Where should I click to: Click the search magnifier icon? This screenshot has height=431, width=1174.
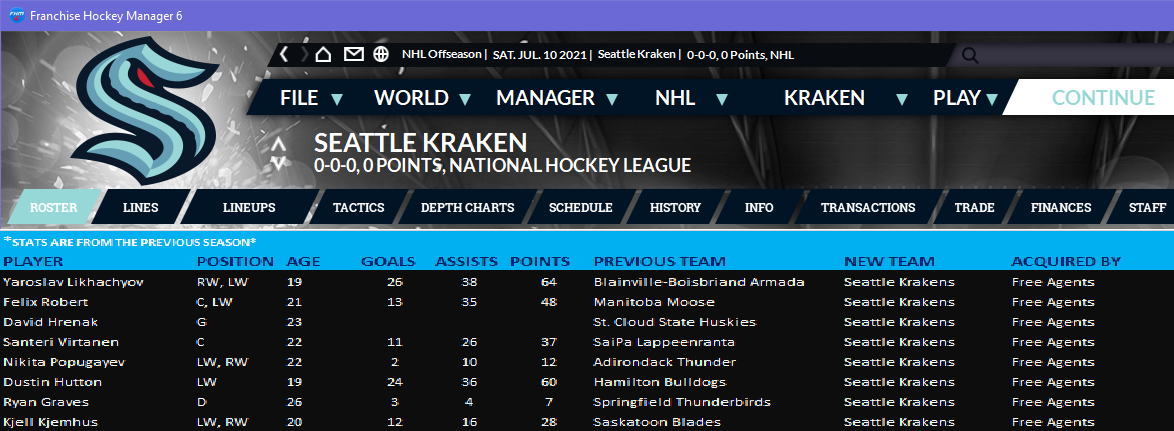[970, 55]
